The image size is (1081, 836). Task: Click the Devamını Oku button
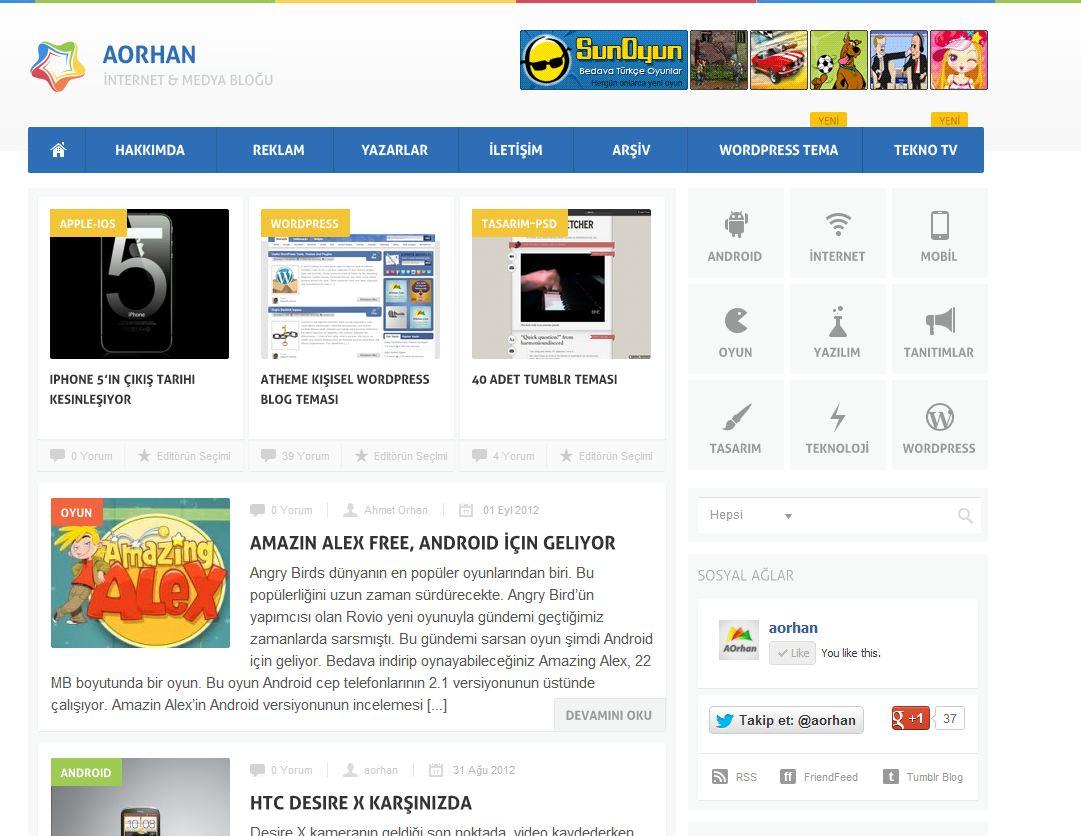tap(609, 715)
